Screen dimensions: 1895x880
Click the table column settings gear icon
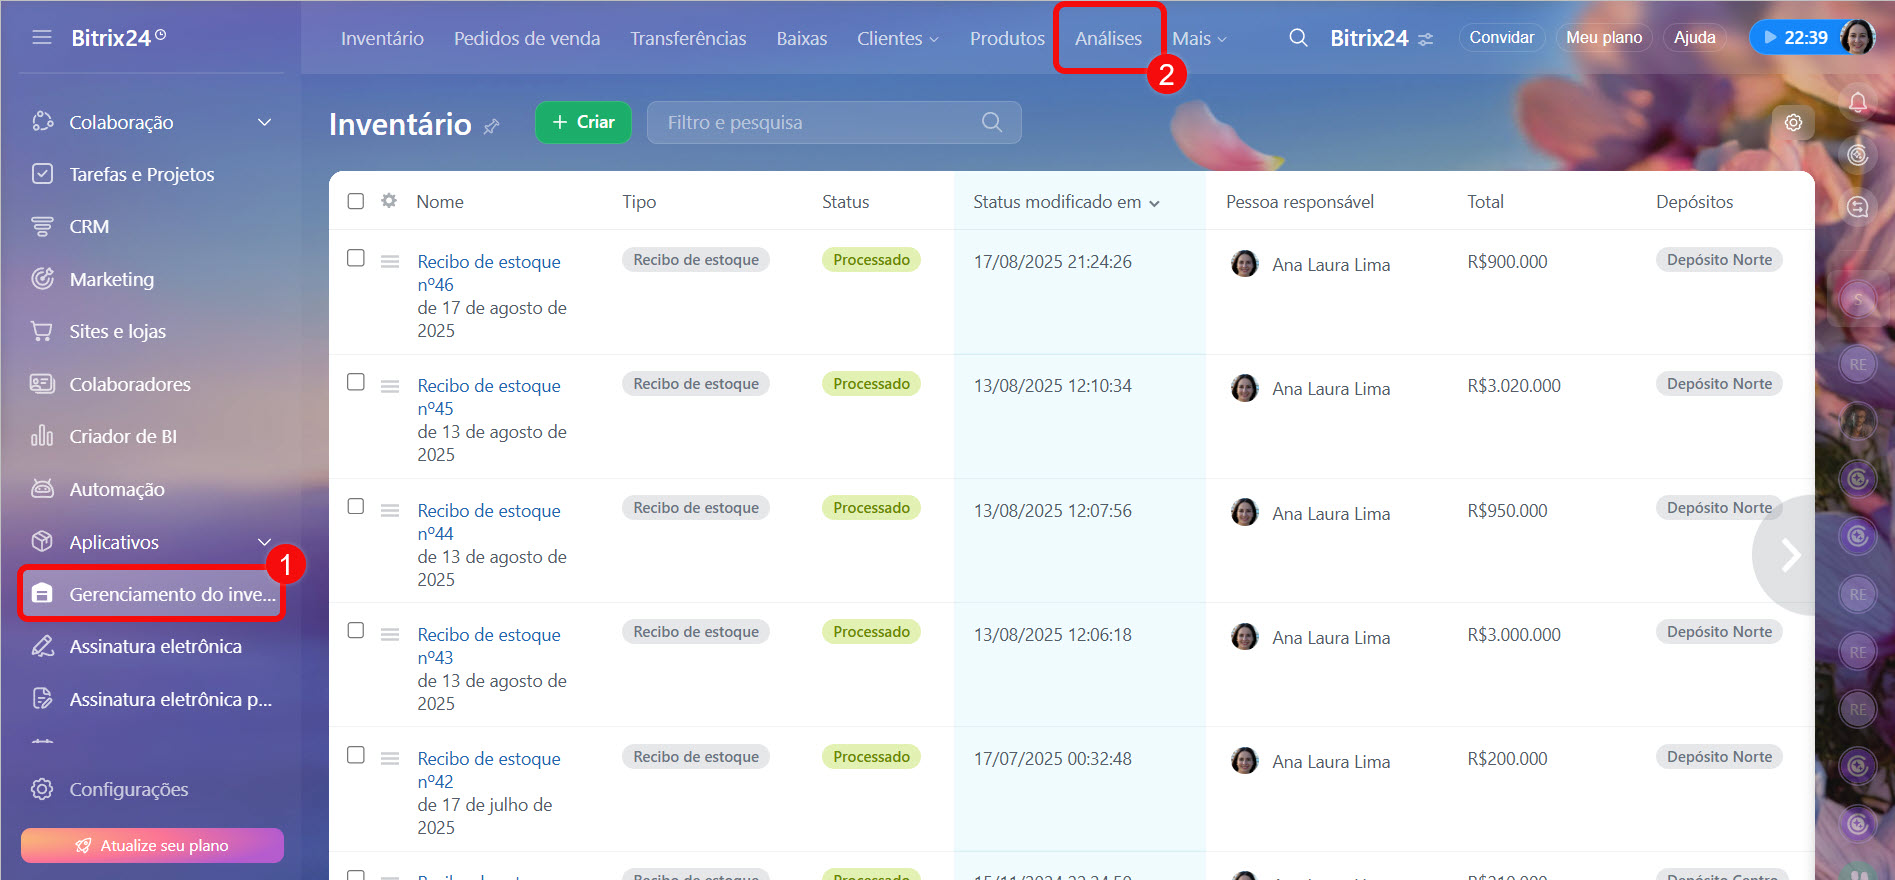tap(389, 201)
